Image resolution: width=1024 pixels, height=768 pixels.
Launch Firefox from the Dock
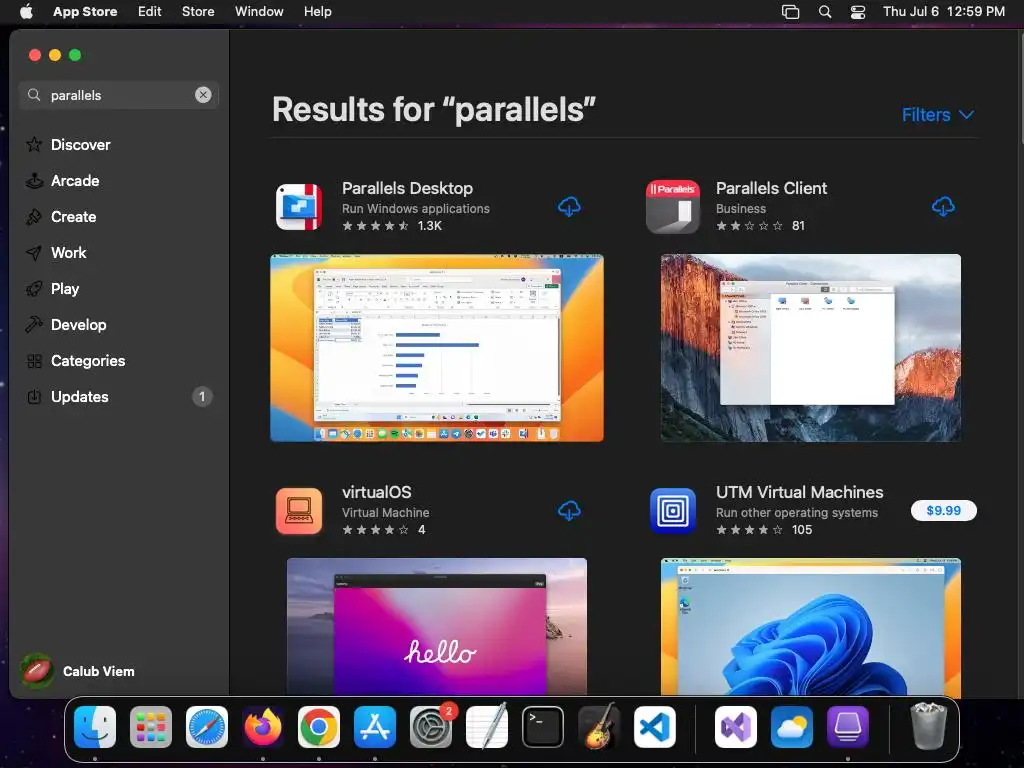coord(263,727)
